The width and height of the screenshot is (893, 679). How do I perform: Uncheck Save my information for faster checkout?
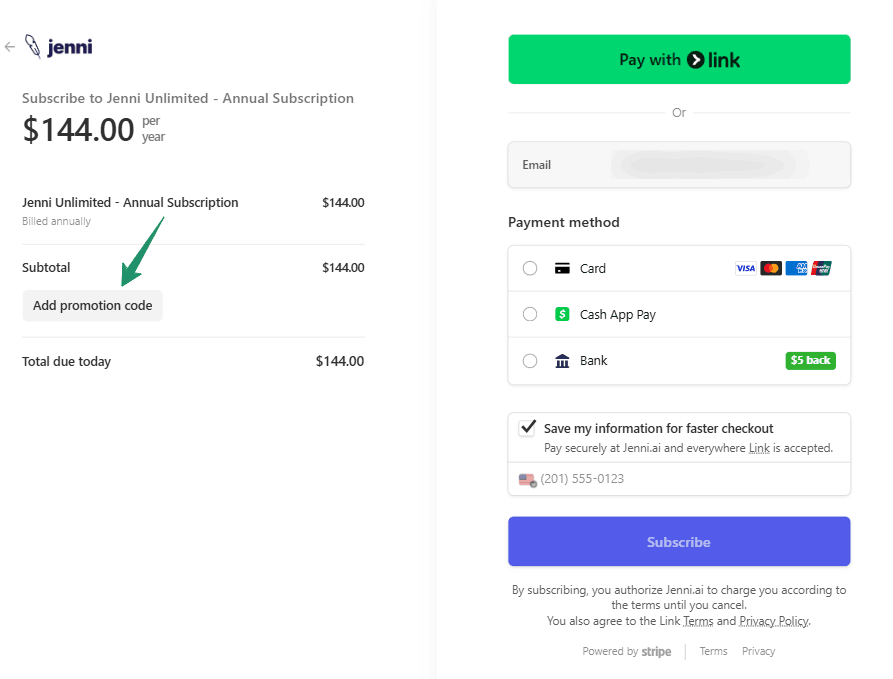[x=527, y=428]
